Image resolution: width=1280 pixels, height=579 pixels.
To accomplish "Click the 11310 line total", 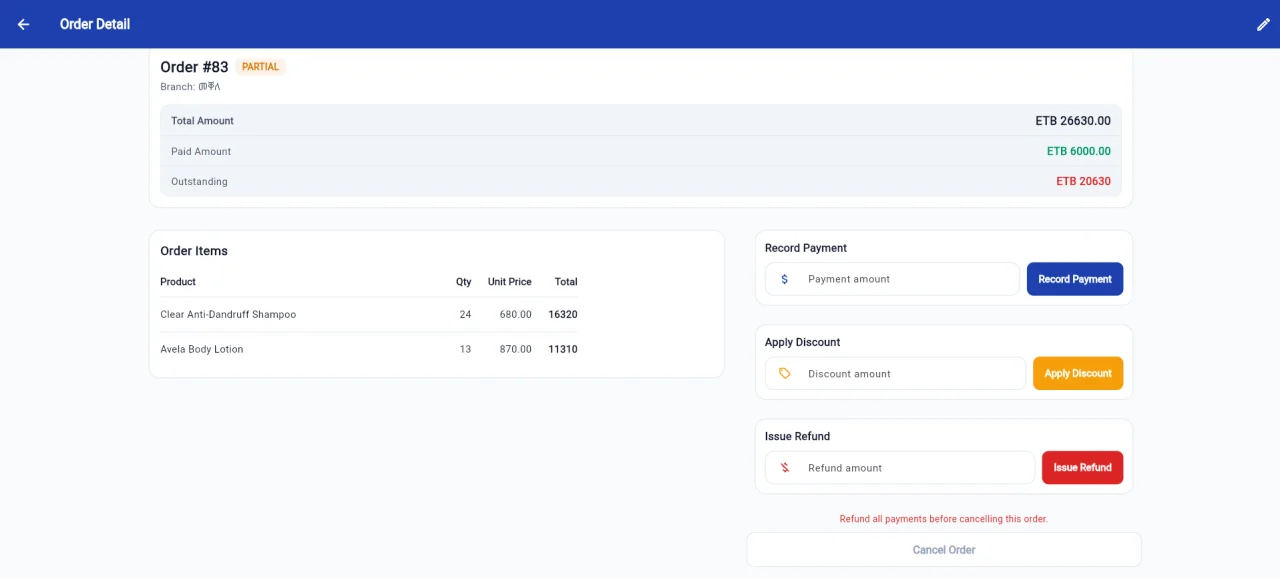I will pyautogui.click(x=563, y=349).
